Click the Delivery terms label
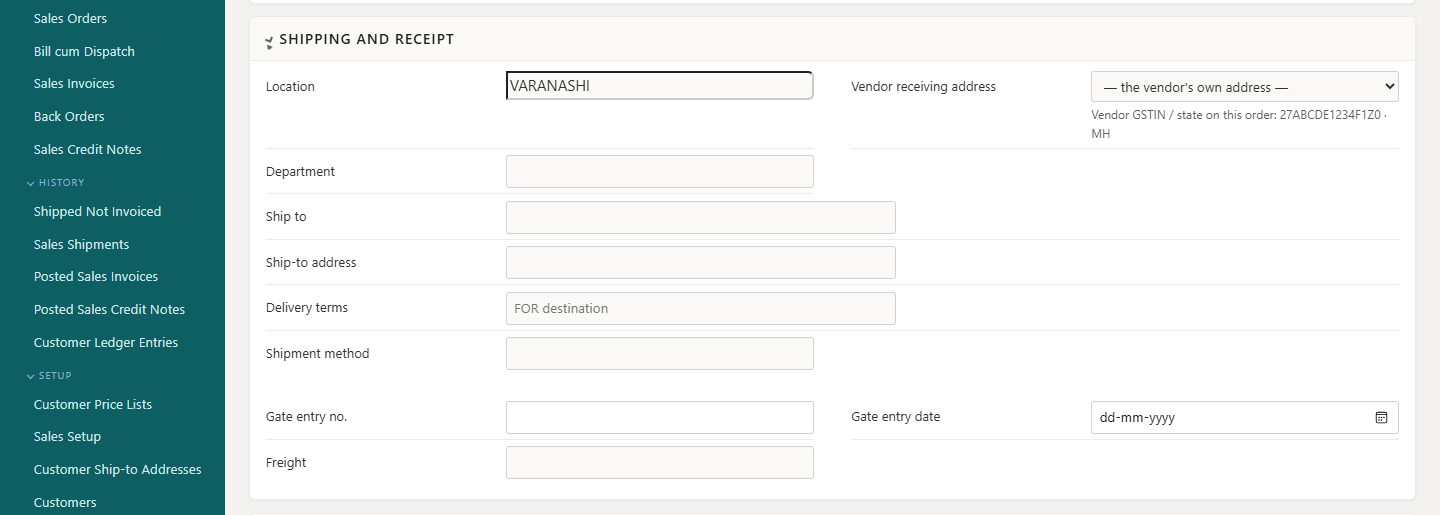This screenshot has height=515, width=1440. (307, 308)
